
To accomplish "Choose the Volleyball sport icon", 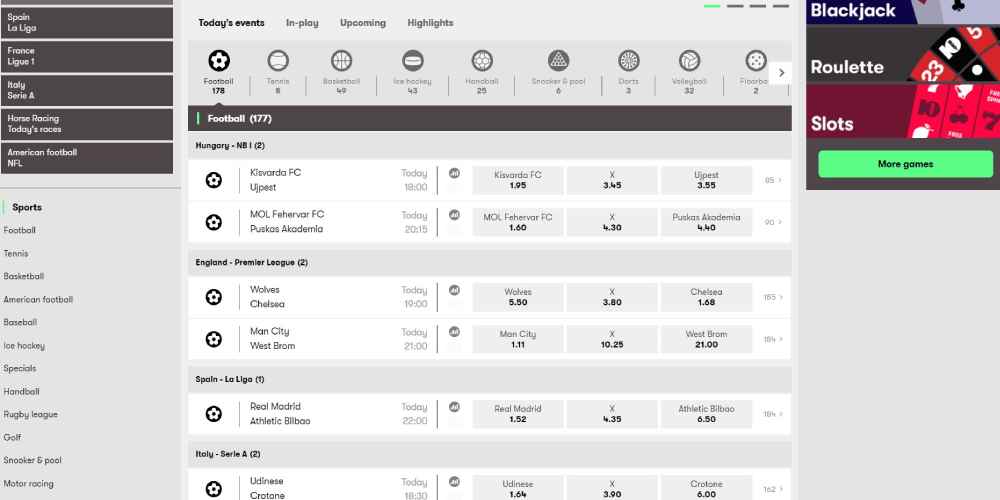I will click(x=689, y=62).
